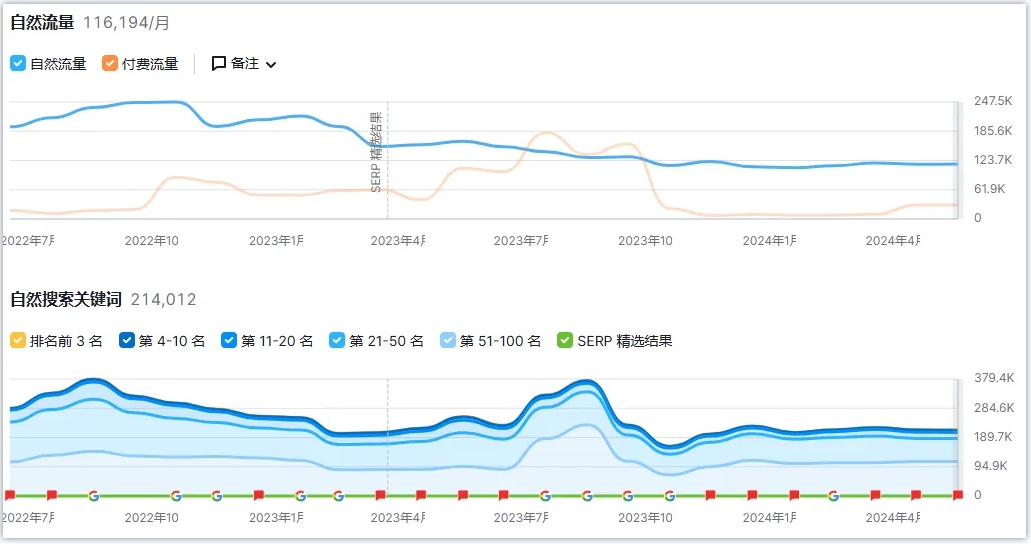Viewport: 1031px width, 544px height.
Task: Click the leftmost red flag marker
Action: (x=10, y=495)
